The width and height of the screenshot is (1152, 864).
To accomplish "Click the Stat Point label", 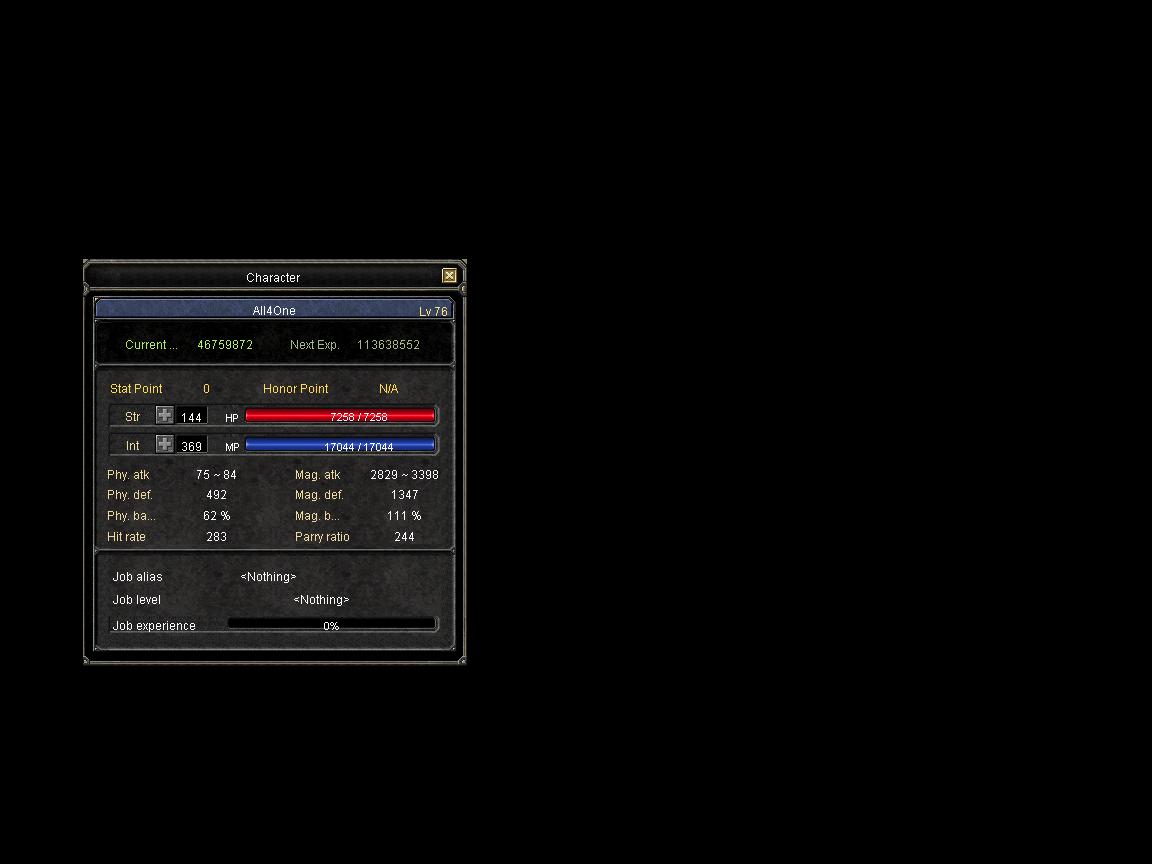I will [x=136, y=389].
